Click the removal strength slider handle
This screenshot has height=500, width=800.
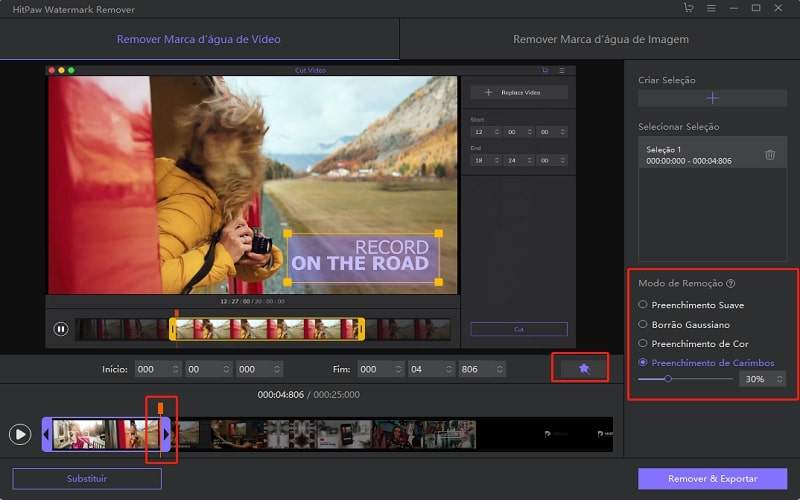(668, 379)
